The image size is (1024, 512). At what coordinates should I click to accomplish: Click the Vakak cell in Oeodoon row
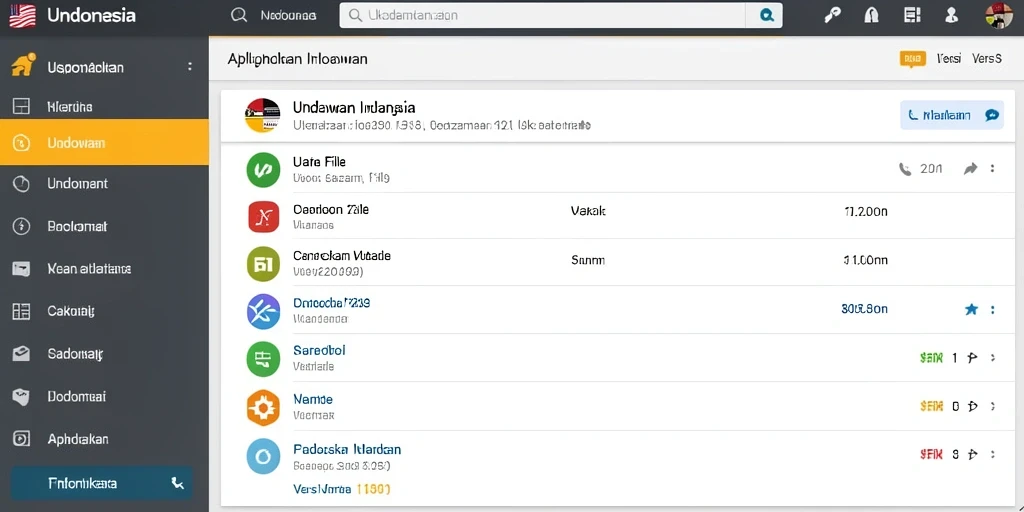click(x=588, y=212)
